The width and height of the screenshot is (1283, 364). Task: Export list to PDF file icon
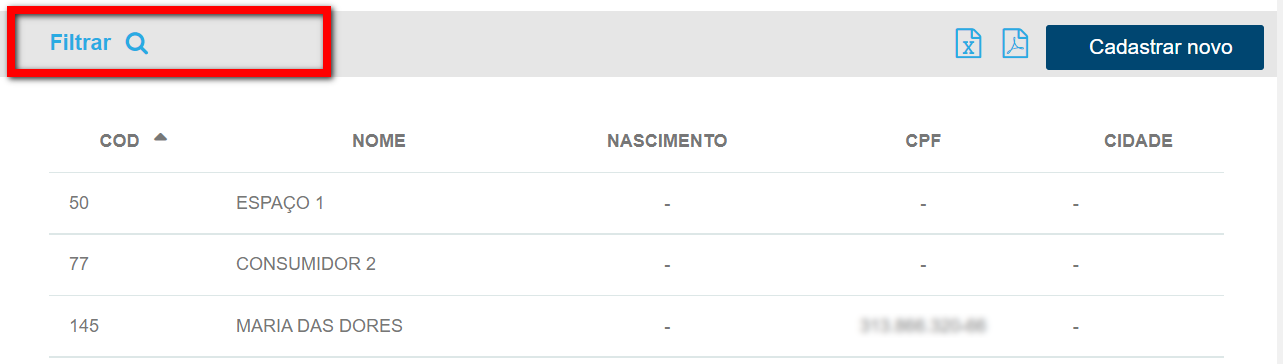coord(1015,44)
